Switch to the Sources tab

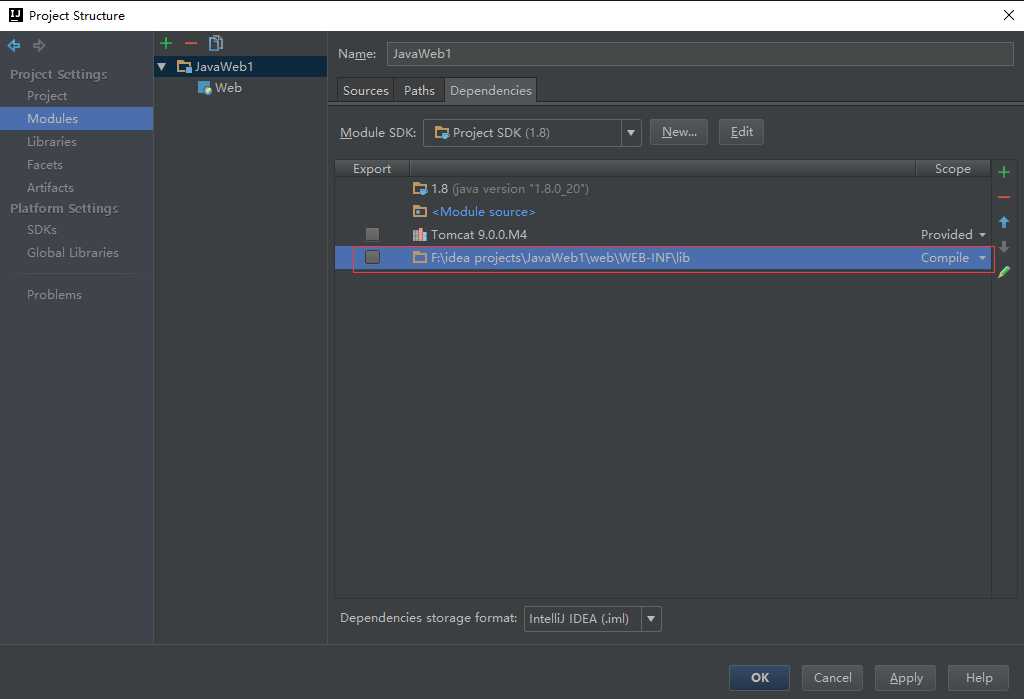point(366,90)
